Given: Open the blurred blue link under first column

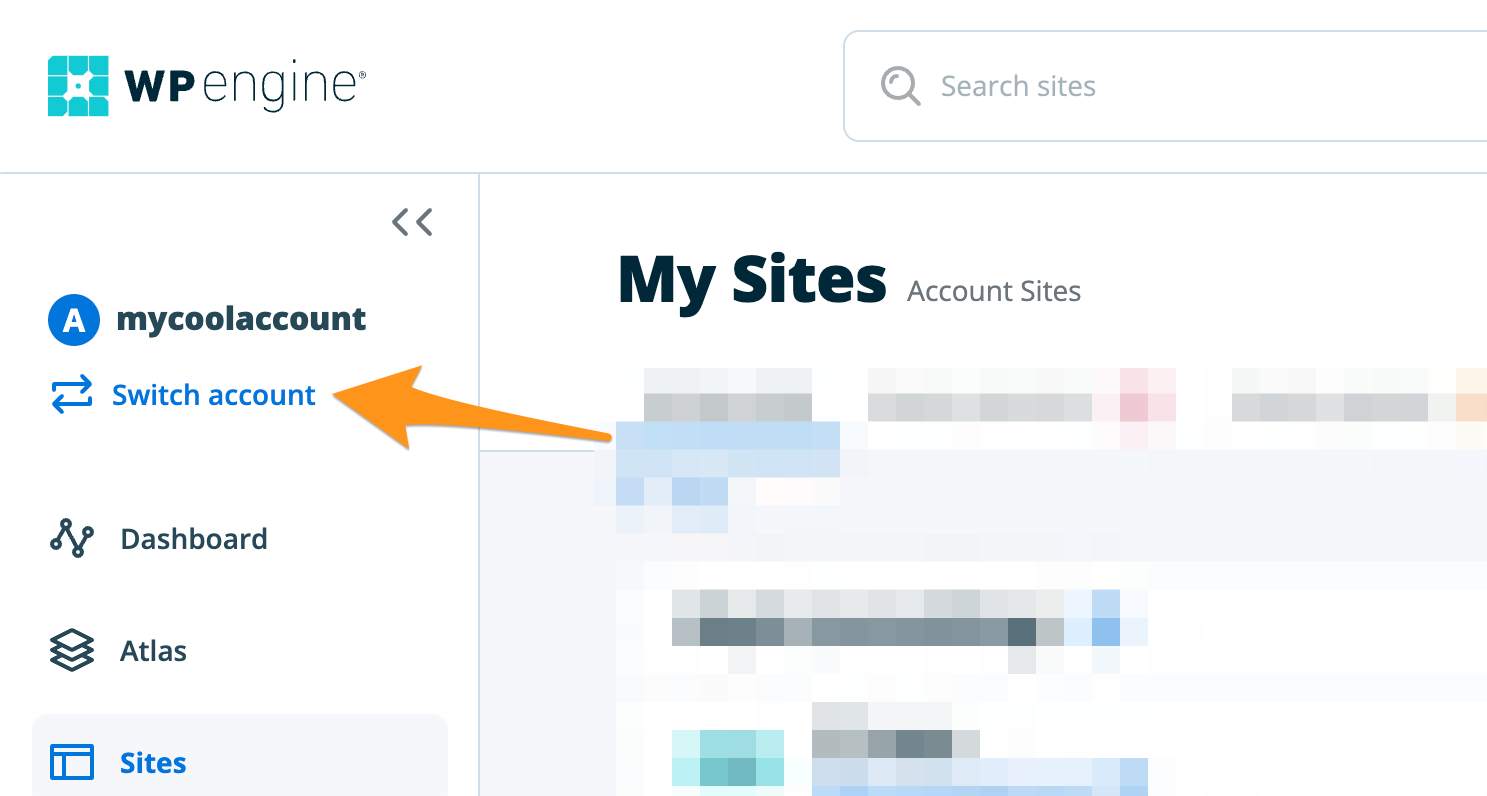Looking at the screenshot, I should click(727, 450).
